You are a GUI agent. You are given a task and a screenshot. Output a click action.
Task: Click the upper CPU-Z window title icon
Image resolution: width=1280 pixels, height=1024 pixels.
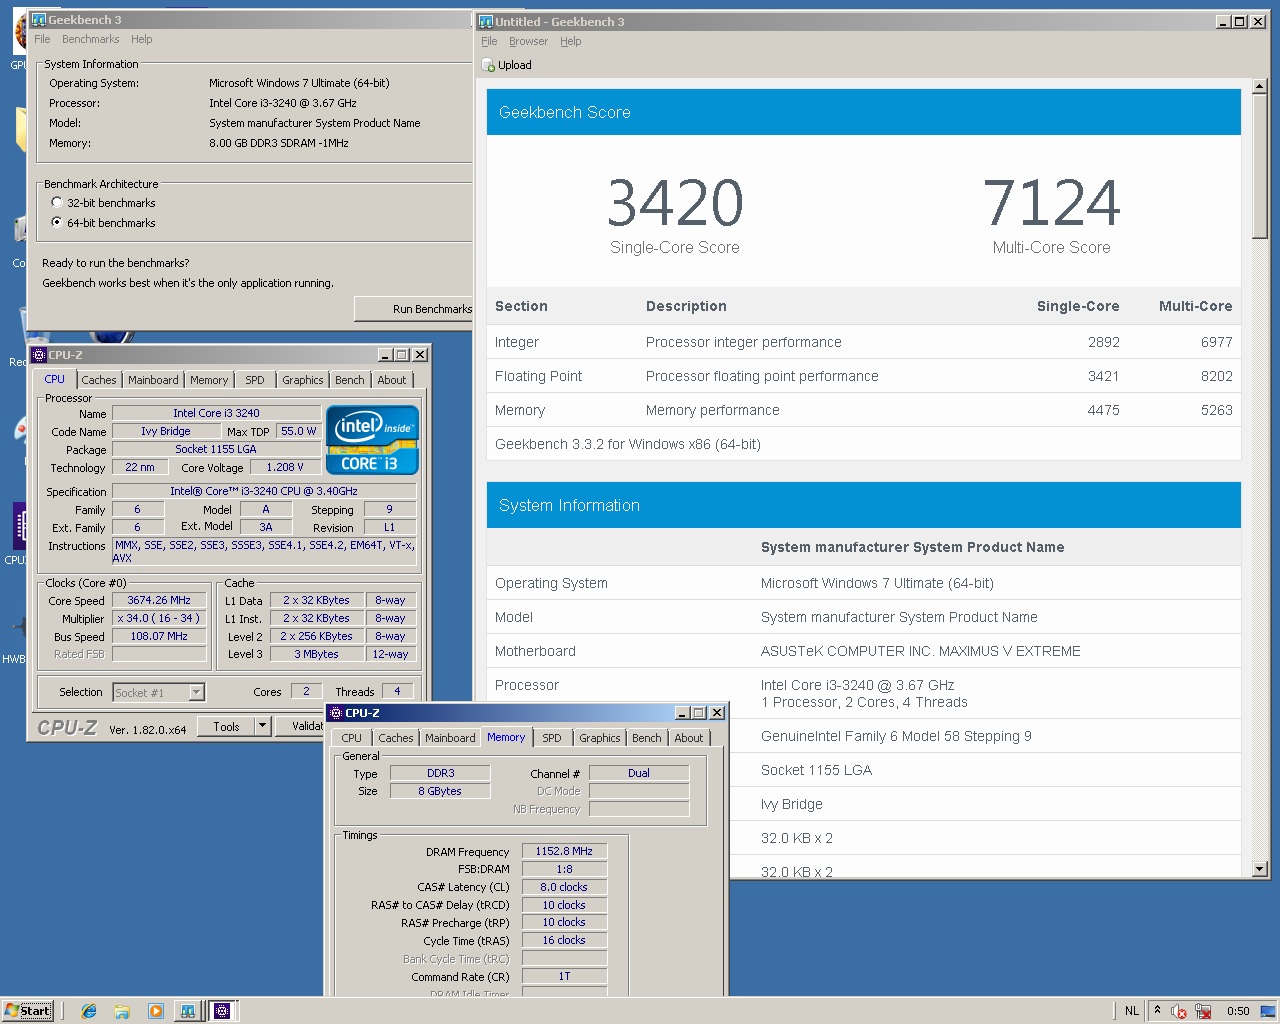coord(39,354)
